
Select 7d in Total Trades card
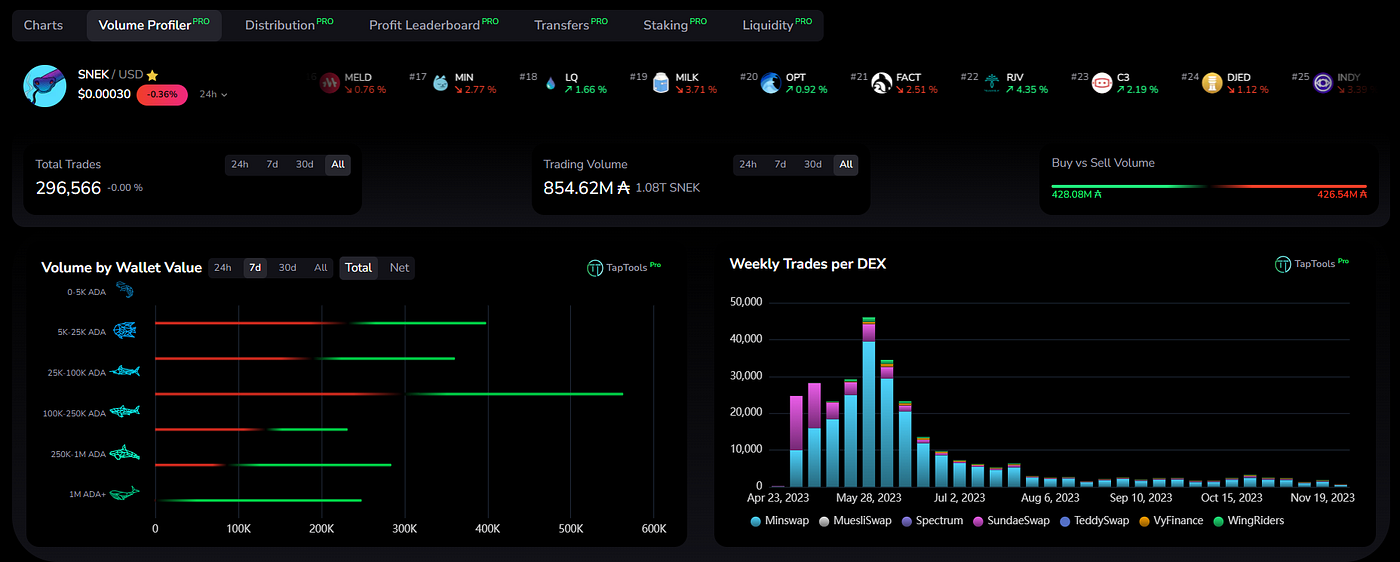[272, 165]
